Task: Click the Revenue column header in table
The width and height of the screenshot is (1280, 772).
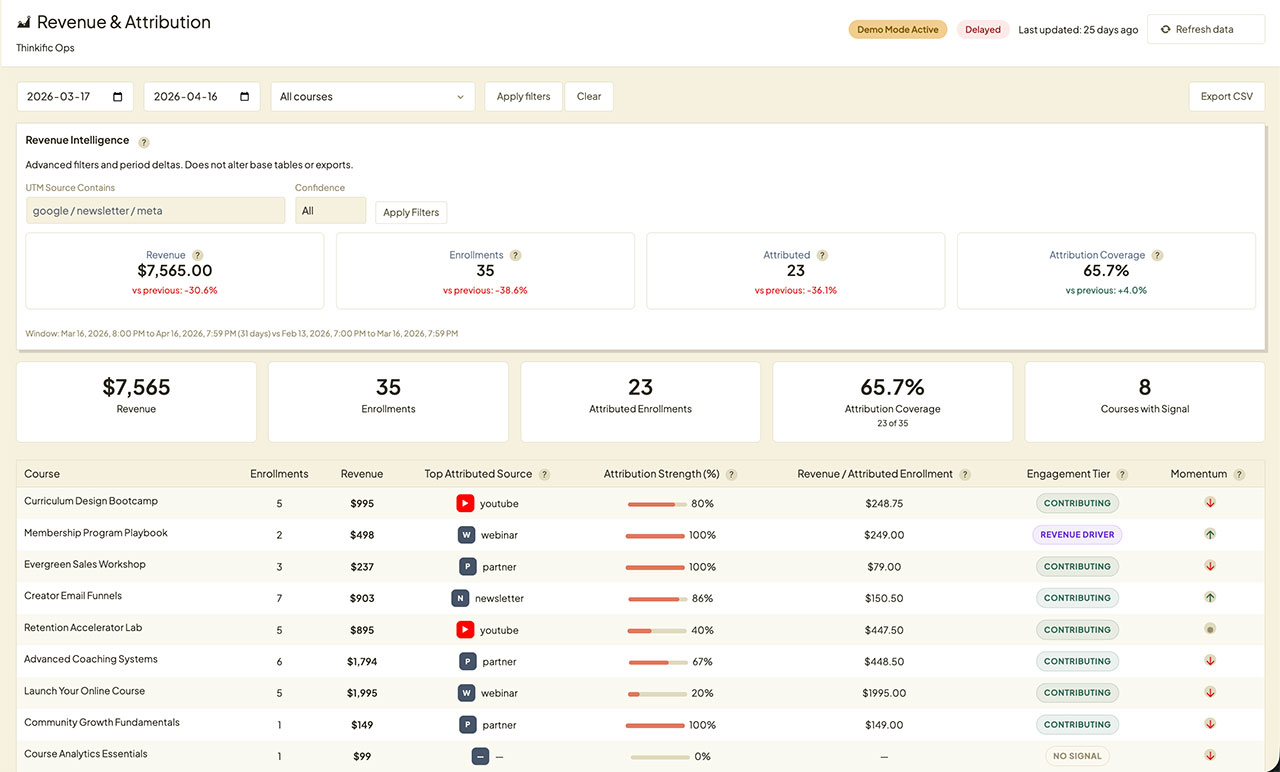Action: pos(362,474)
